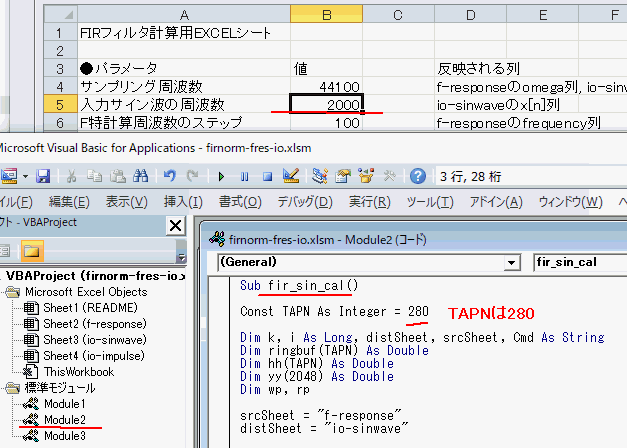Screen dimensions: 627x448
Task: Click the Select All corner of the sheet
Action: [60, 14]
